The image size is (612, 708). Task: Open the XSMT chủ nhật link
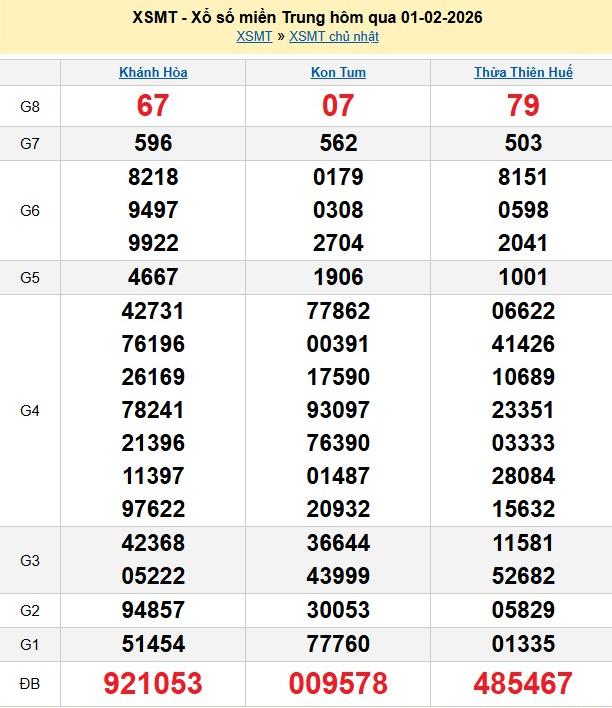tap(334, 37)
